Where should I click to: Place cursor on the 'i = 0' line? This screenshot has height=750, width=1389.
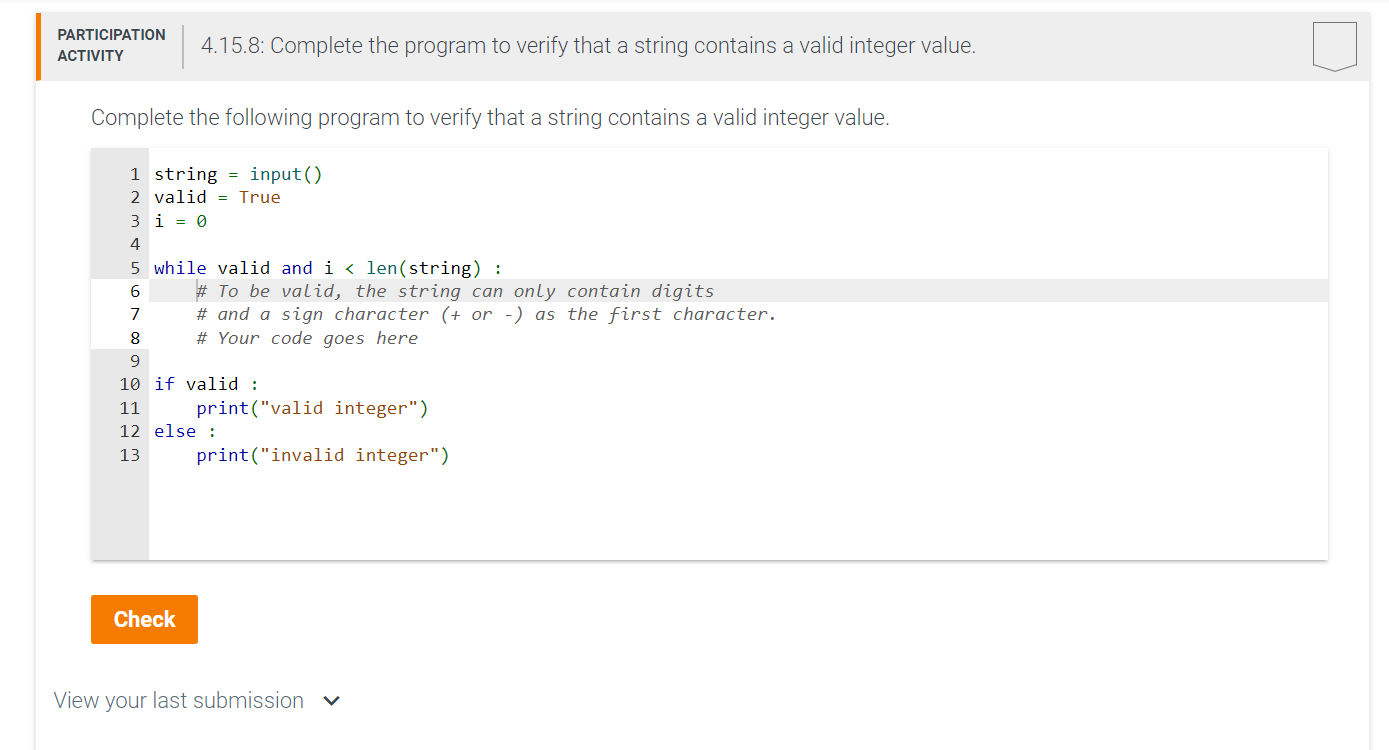tap(181, 221)
